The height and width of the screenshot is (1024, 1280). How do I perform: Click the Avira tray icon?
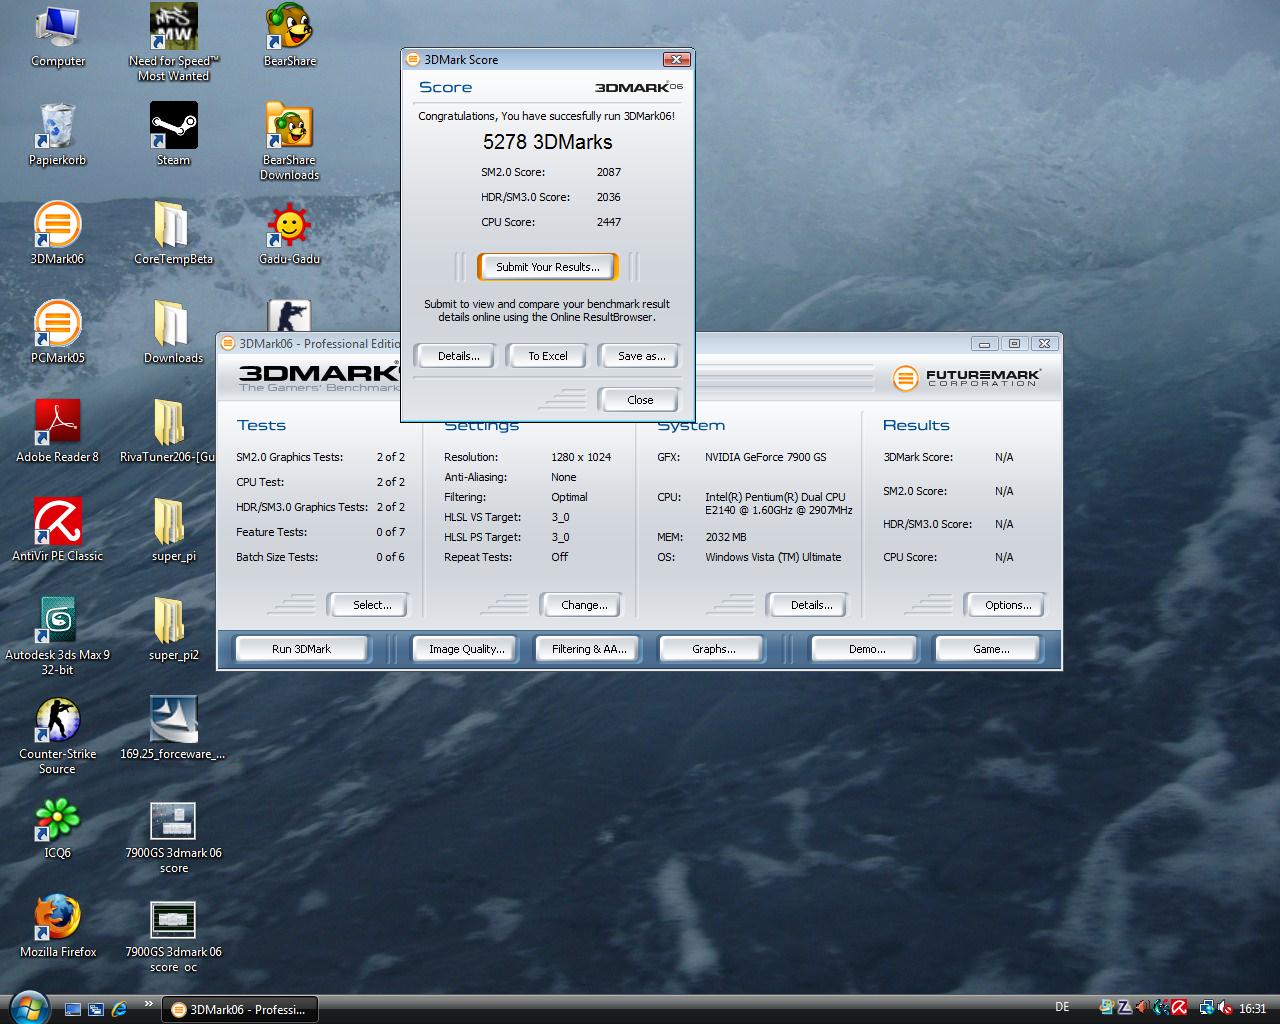[x=1179, y=1008]
